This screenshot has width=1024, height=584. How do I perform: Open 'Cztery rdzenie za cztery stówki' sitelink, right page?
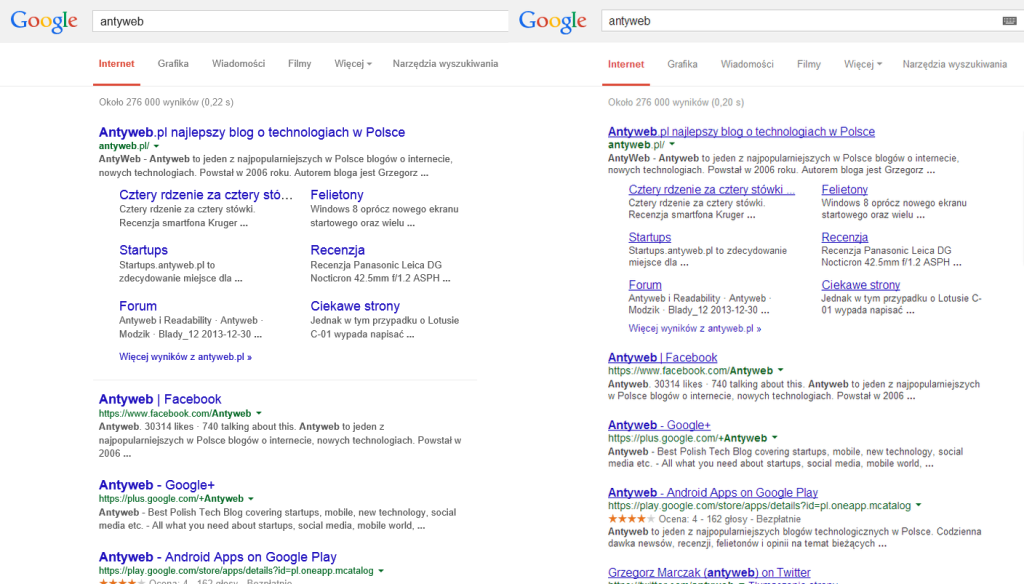click(712, 189)
